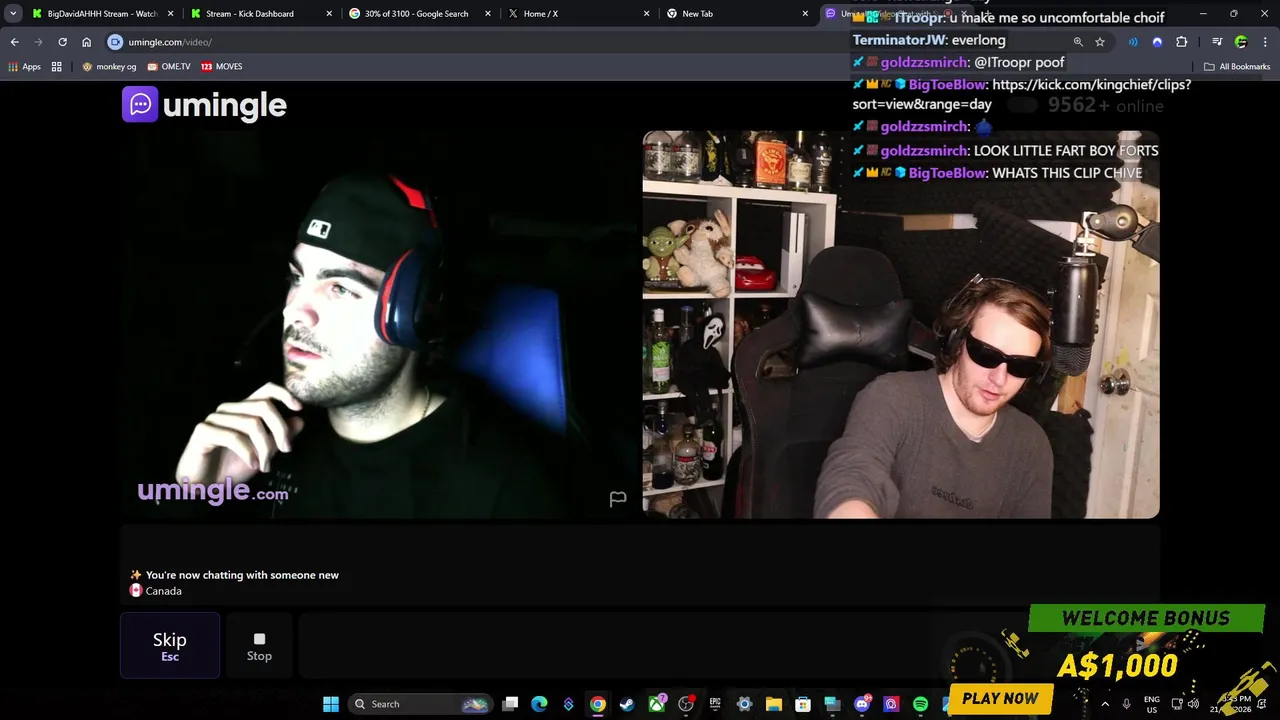Open the OME.TV bookmark
The image size is (1280, 720).
168,67
